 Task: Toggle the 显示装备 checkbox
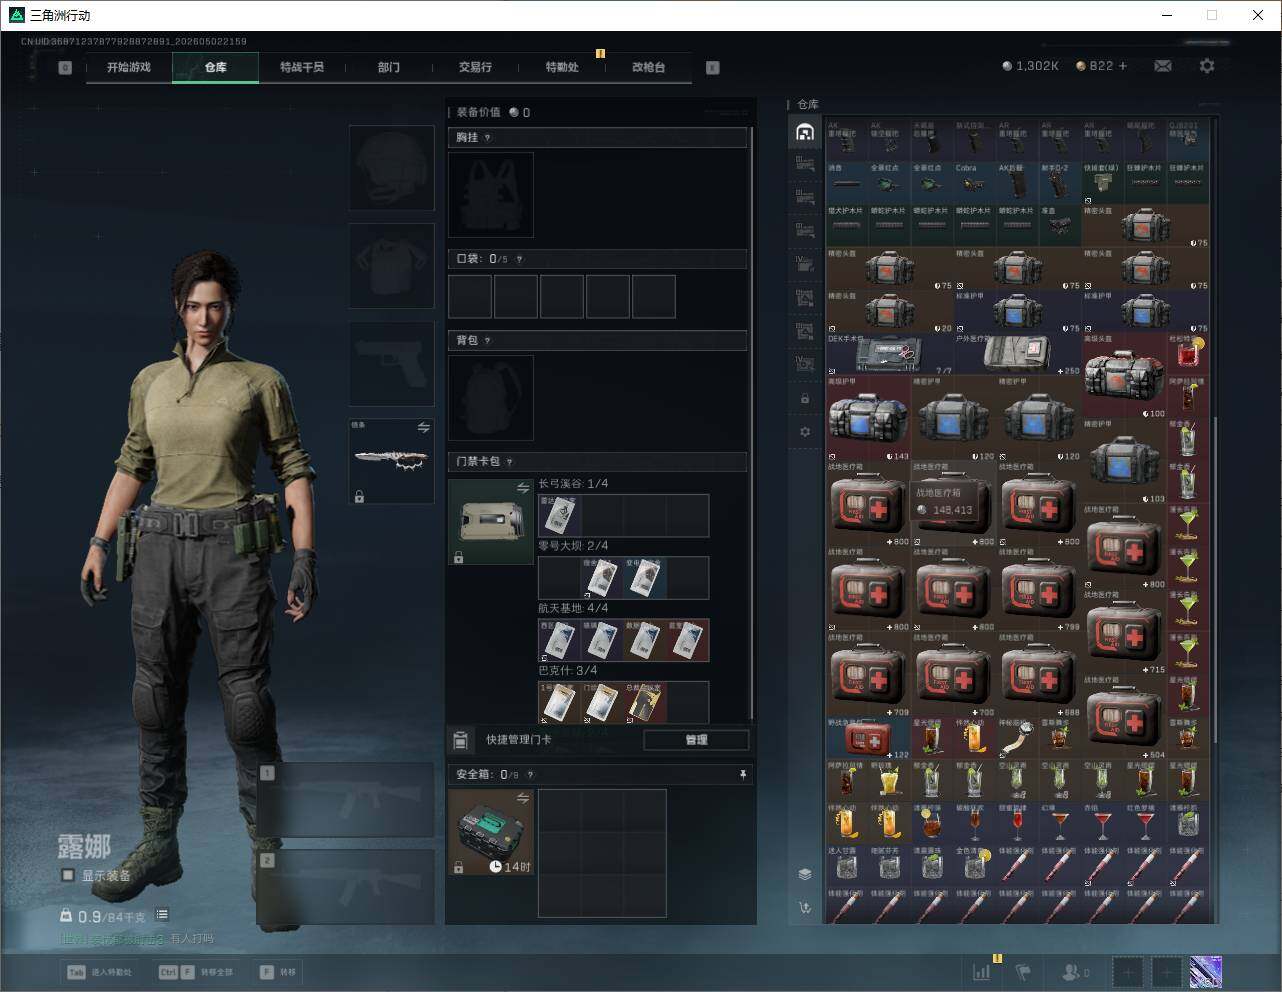[x=68, y=875]
